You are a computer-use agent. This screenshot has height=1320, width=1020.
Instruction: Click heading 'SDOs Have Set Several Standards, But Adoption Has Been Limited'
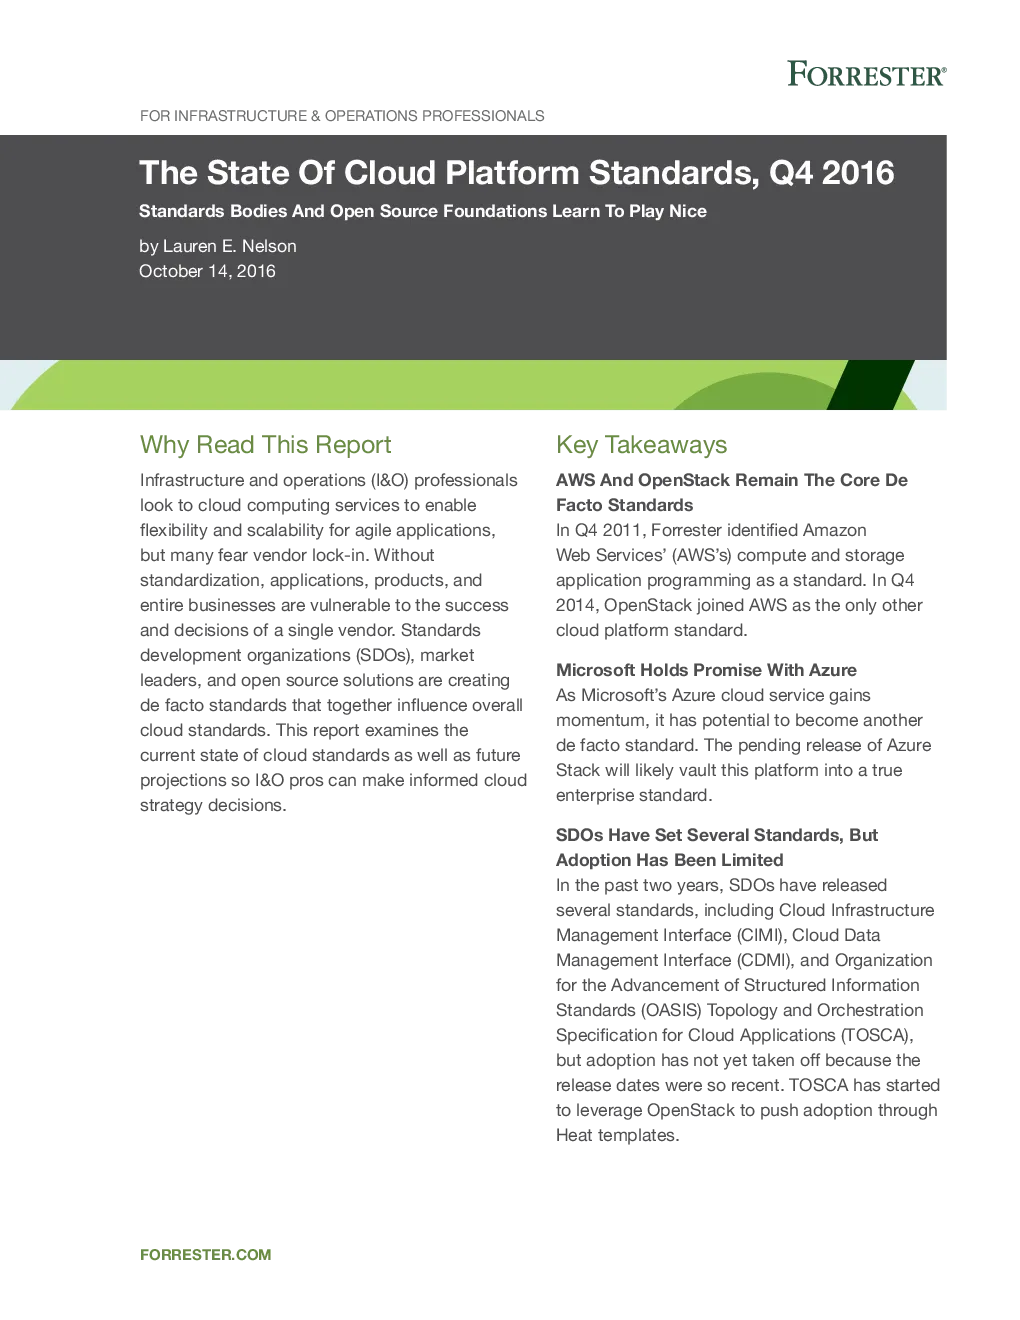717,848
